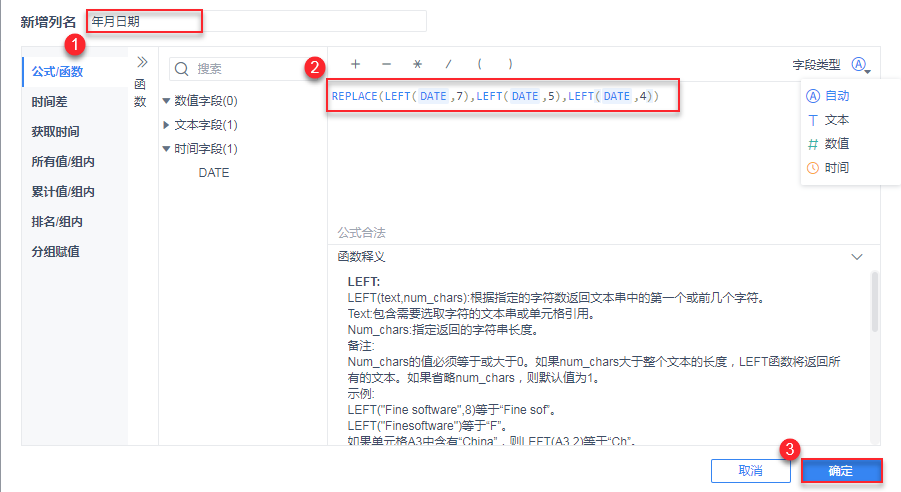Click the 公式合法 status text

click(361, 233)
